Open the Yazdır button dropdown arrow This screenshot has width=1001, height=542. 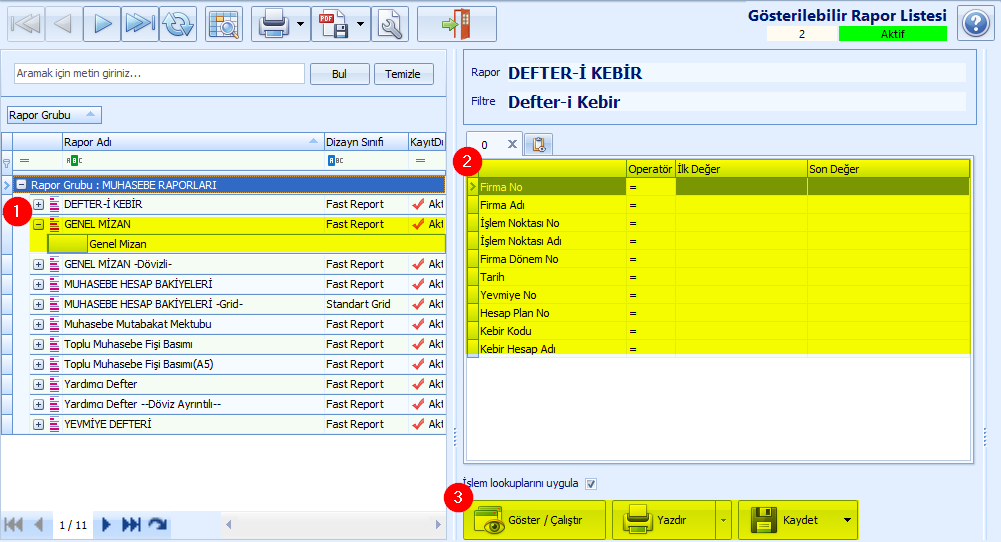click(x=720, y=520)
